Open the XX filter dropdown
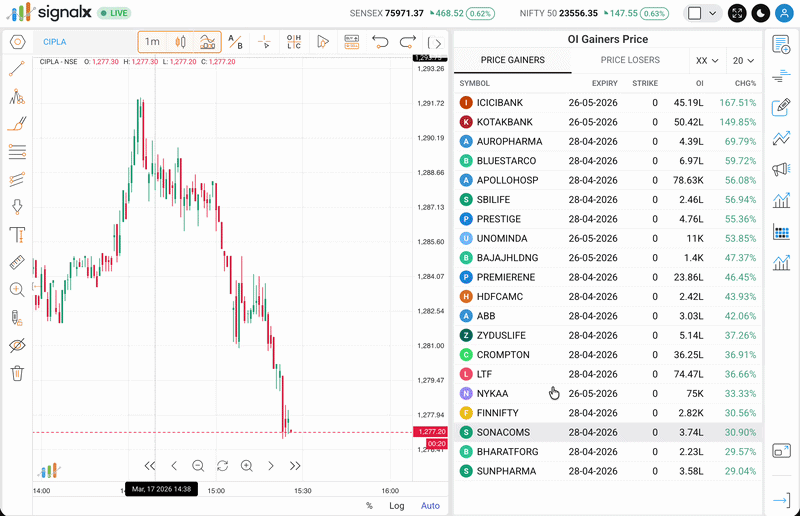800x516 pixels. [707, 61]
